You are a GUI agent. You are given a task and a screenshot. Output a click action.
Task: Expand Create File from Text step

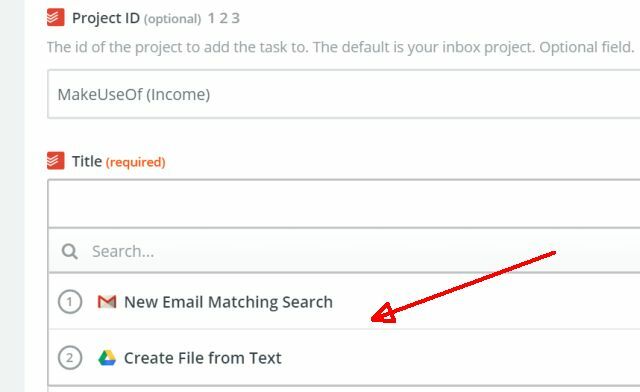344,357
